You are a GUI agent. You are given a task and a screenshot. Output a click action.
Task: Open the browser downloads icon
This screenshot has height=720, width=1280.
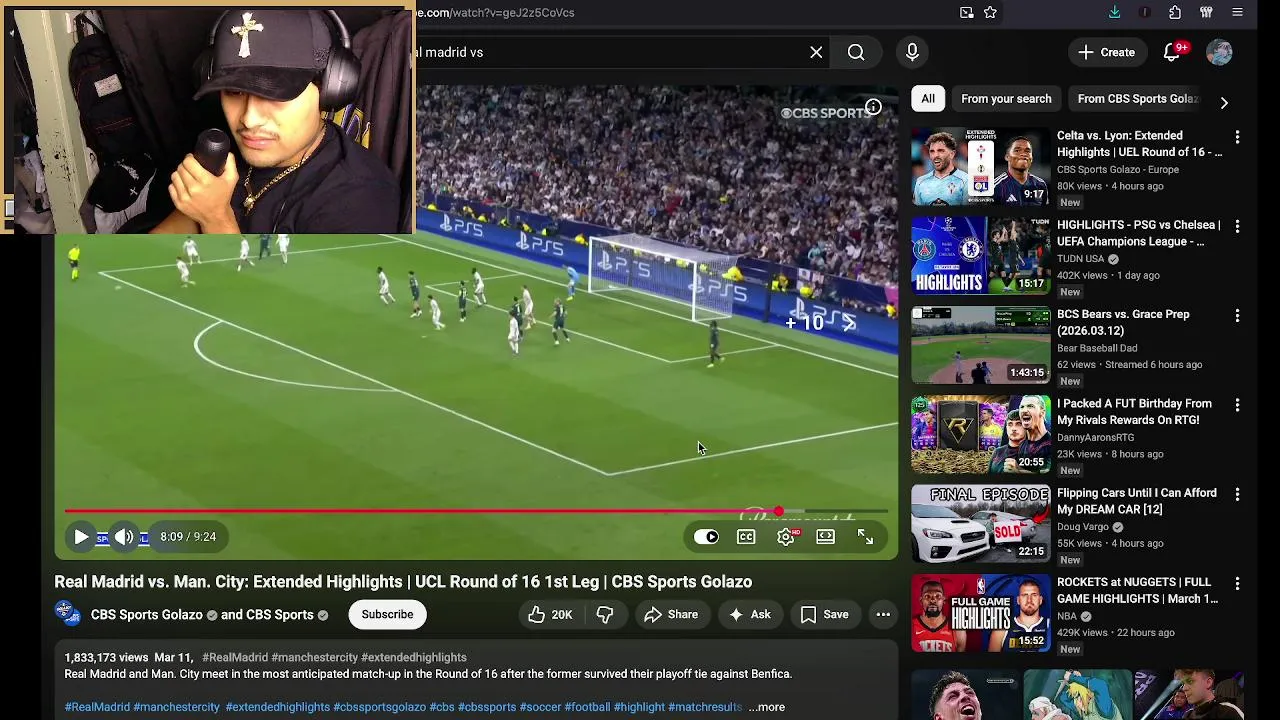[1115, 12]
